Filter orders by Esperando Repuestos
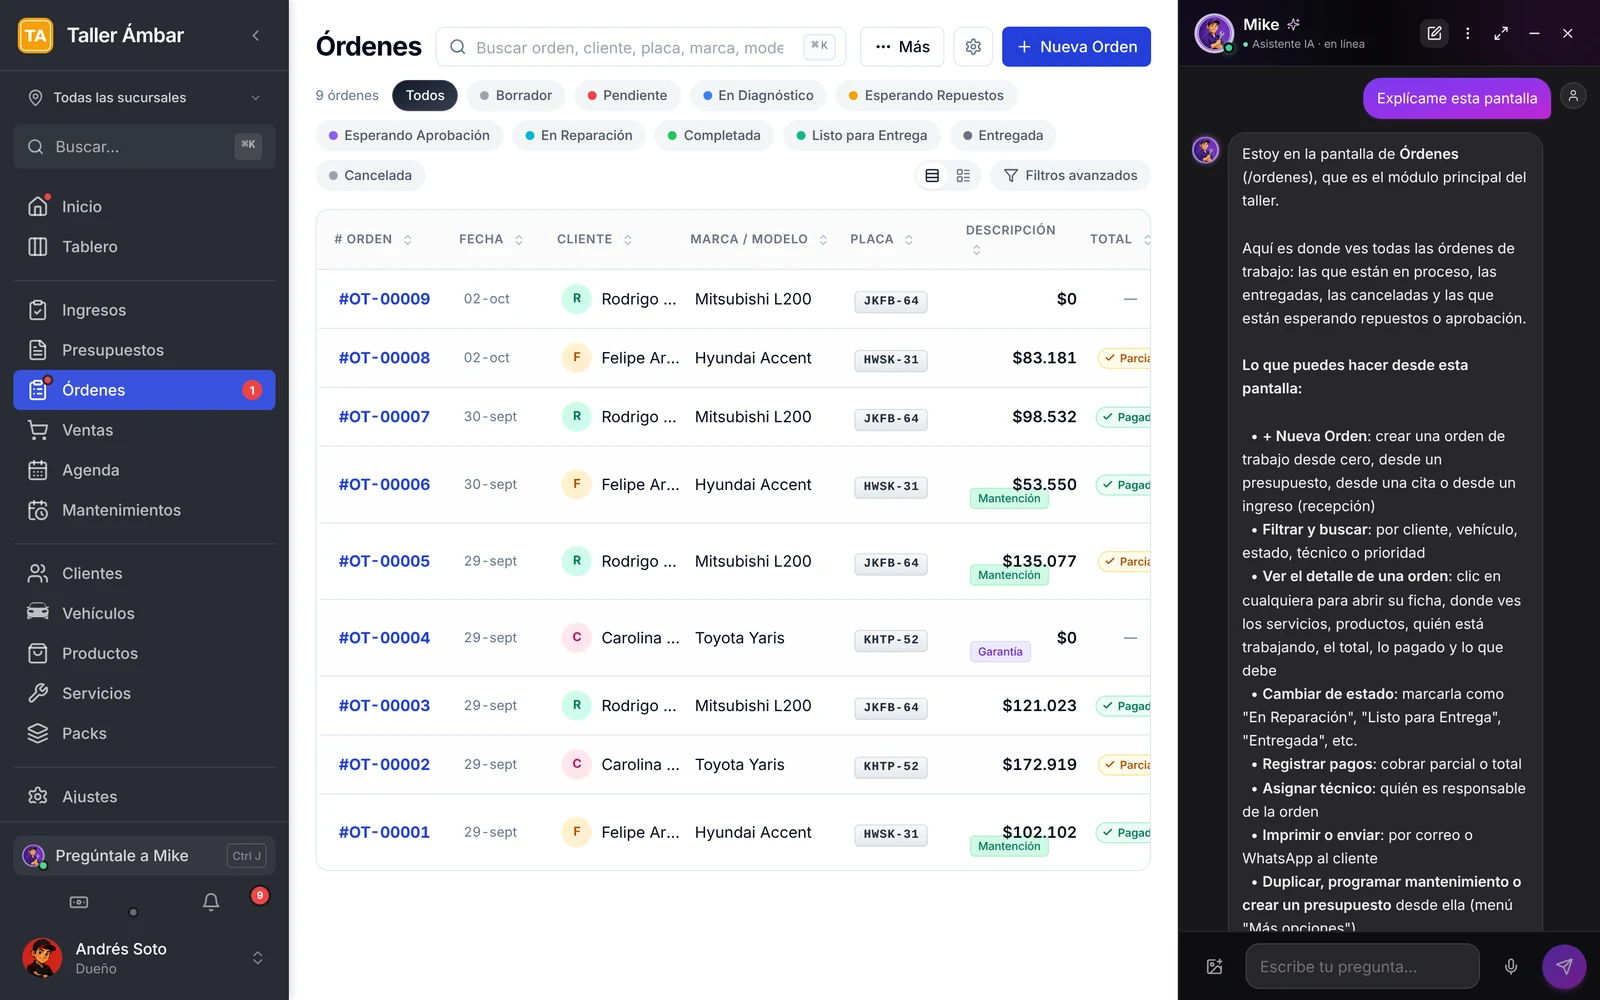The image size is (1600, 1000). 926,96
